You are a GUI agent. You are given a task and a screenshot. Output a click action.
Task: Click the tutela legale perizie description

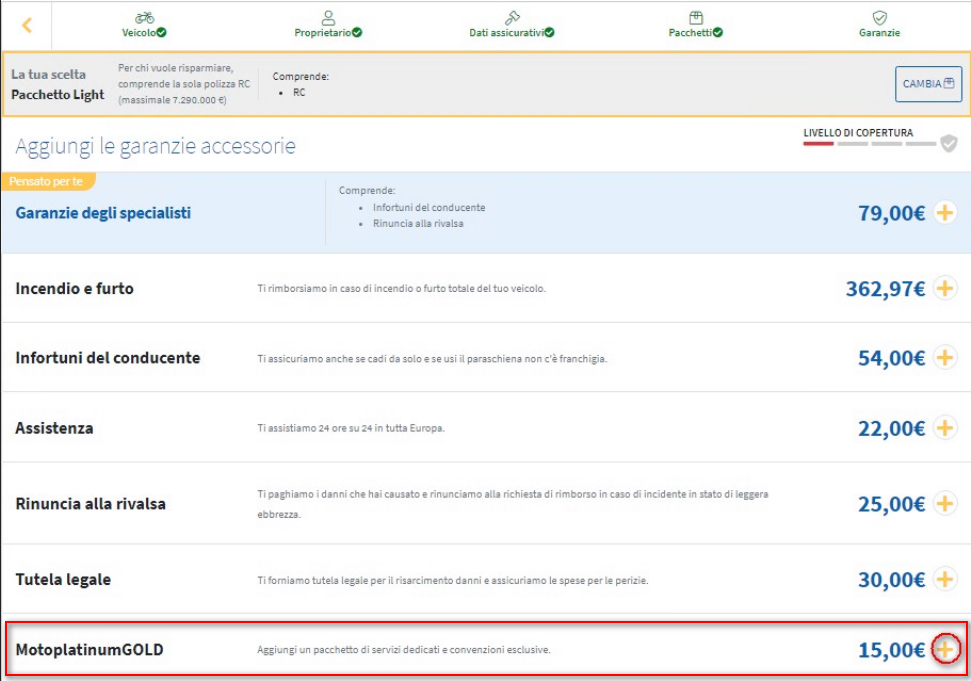pyautogui.click(x=453, y=580)
